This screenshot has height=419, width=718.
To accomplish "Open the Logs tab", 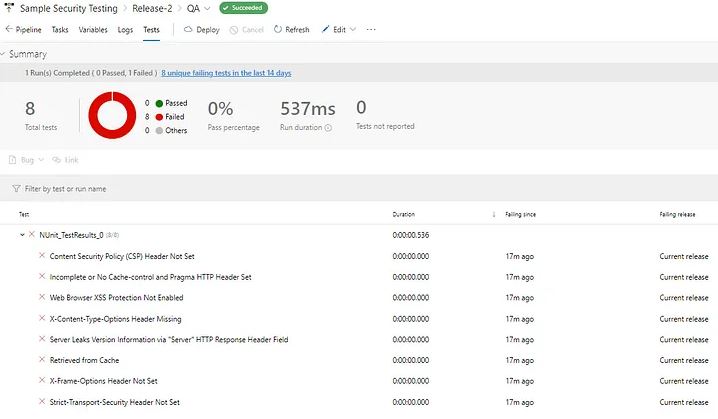I will tap(125, 30).
